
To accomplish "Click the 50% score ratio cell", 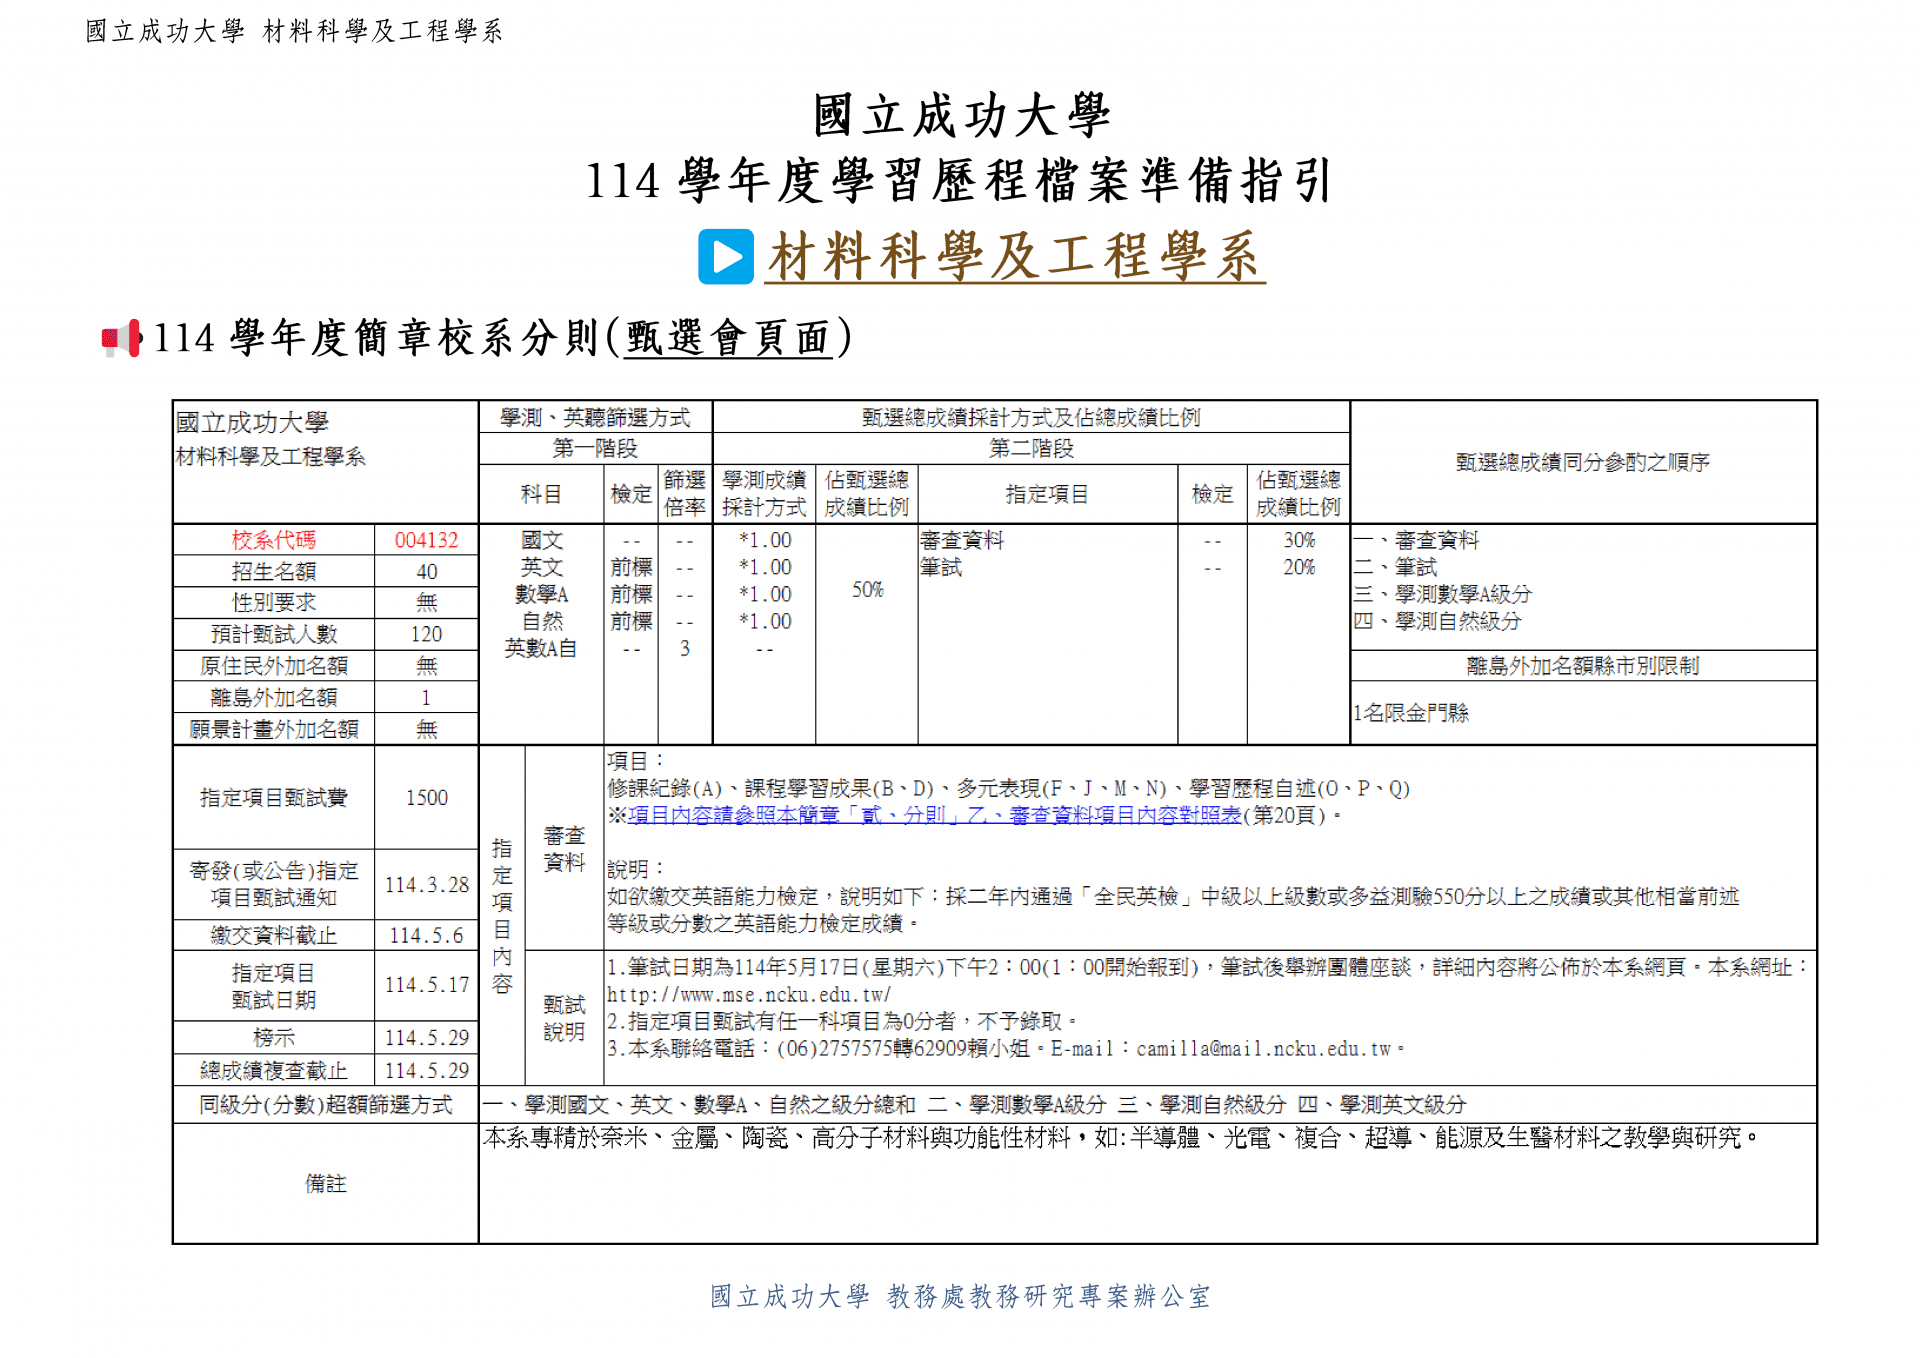I will click(867, 590).
